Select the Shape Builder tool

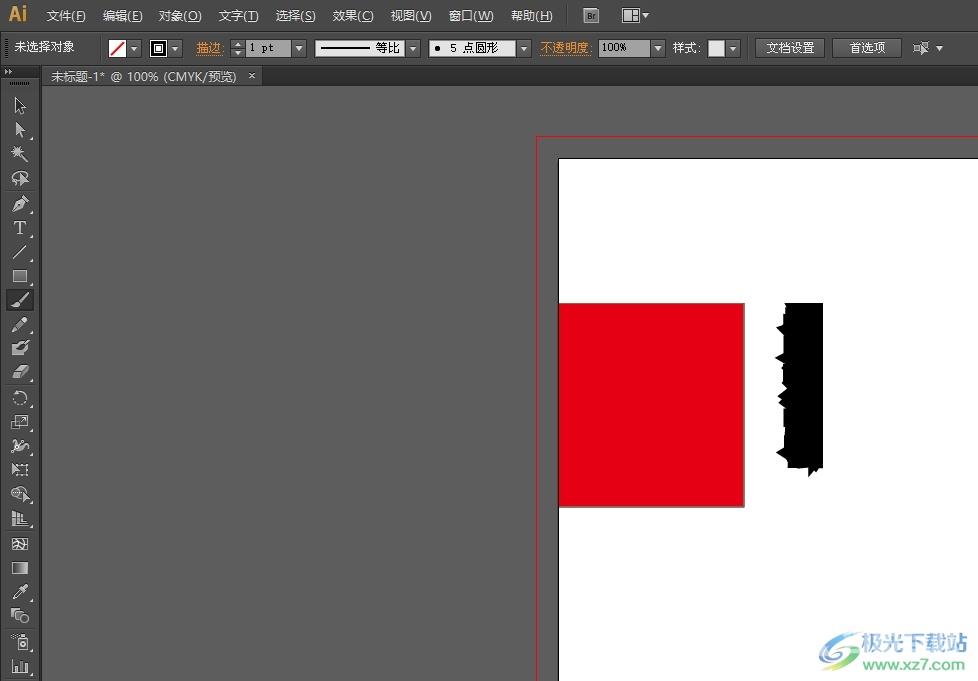20,495
